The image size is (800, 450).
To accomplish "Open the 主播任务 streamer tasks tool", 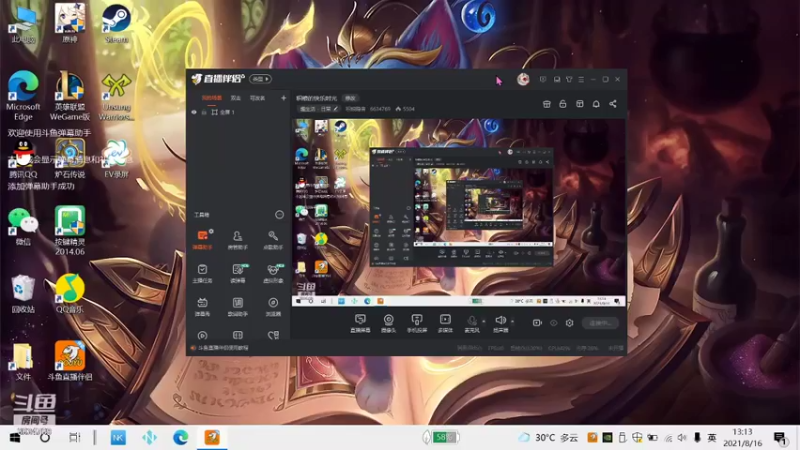I will click(203, 273).
